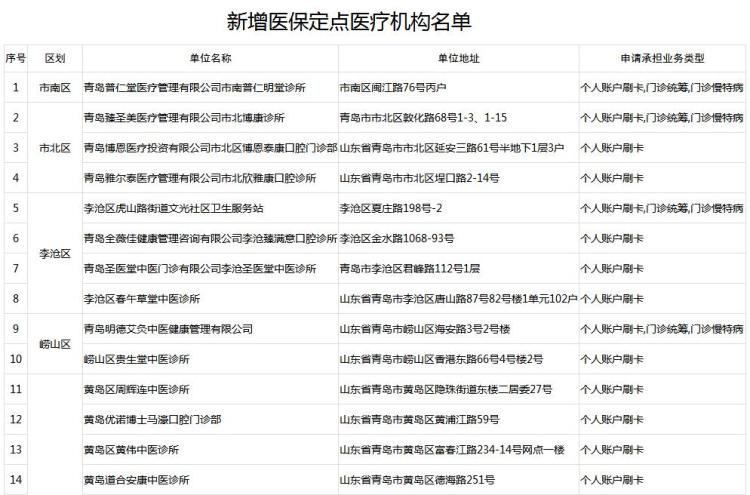Click 个人账户刷卡 cell for 博恩泰康口腔门诊部 row
The width and height of the screenshot is (750, 495).
(662, 148)
